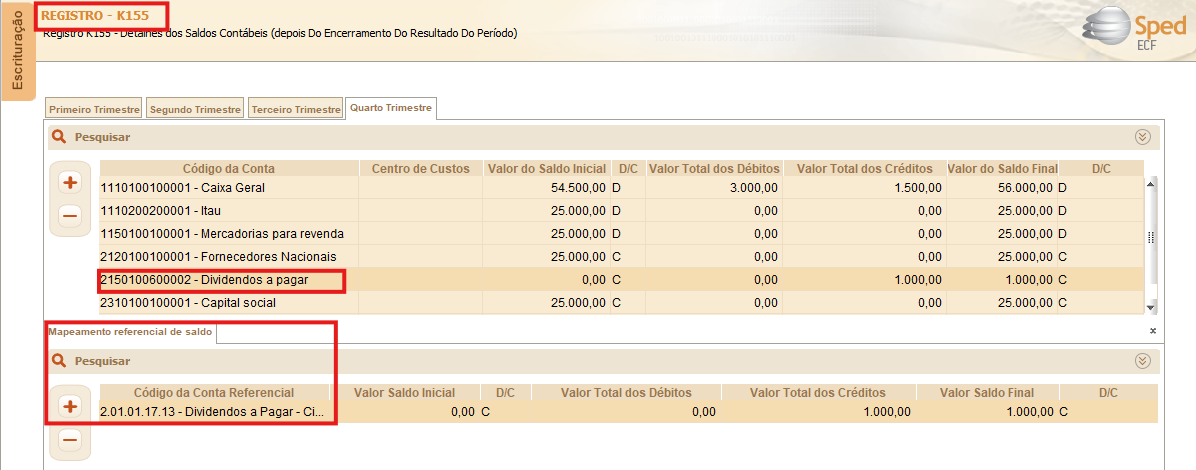Viewport: 1196px width, 470px height.
Task: Click the search magnifier in lower Pesquisar bar
Action: pyautogui.click(x=59, y=361)
